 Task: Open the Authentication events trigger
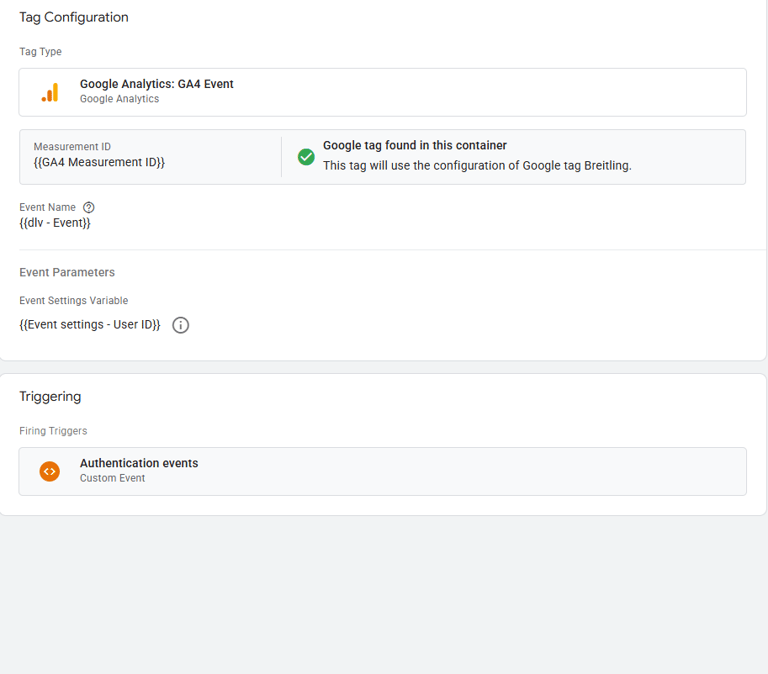tap(139, 463)
